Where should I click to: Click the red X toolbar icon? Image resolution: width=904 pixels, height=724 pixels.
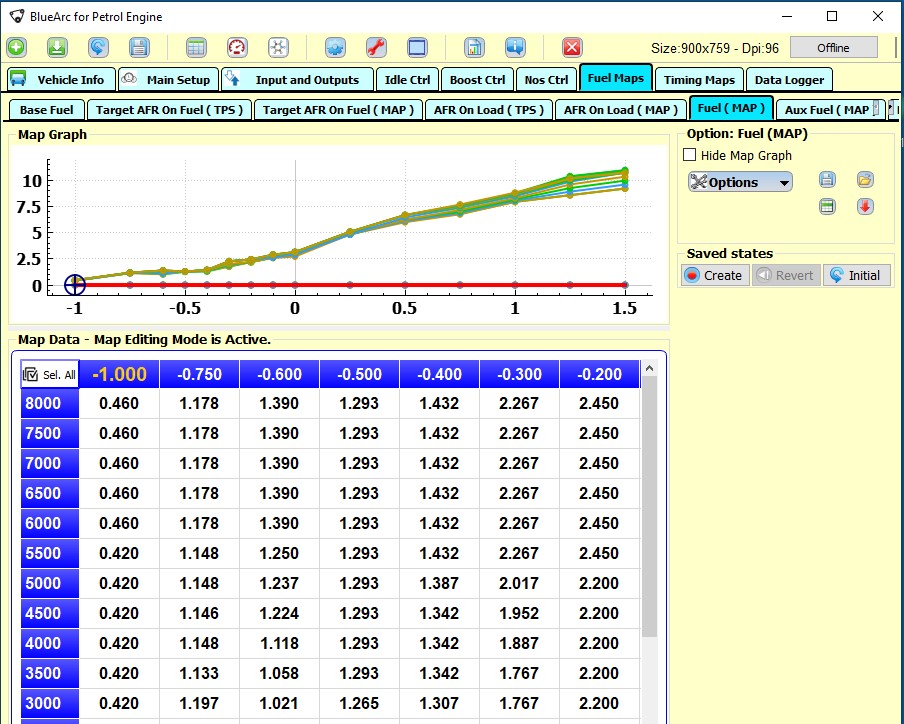(572, 47)
